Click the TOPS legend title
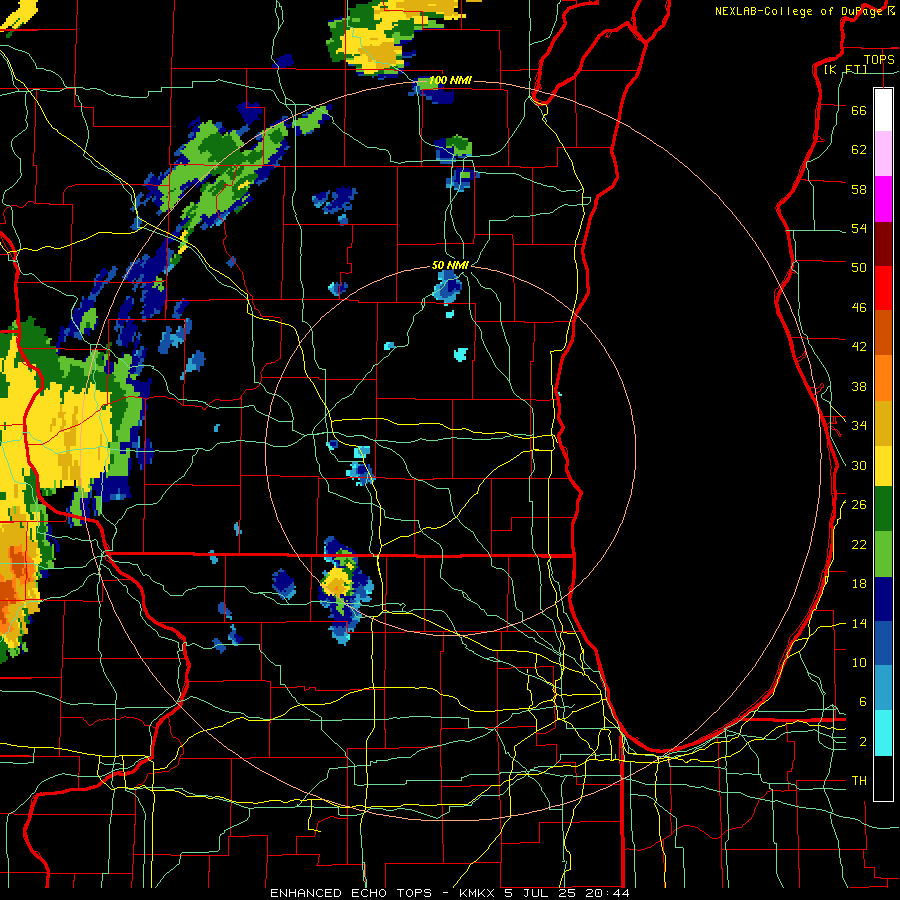The height and width of the screenshot is (900, 900). (x=879, y=59)
